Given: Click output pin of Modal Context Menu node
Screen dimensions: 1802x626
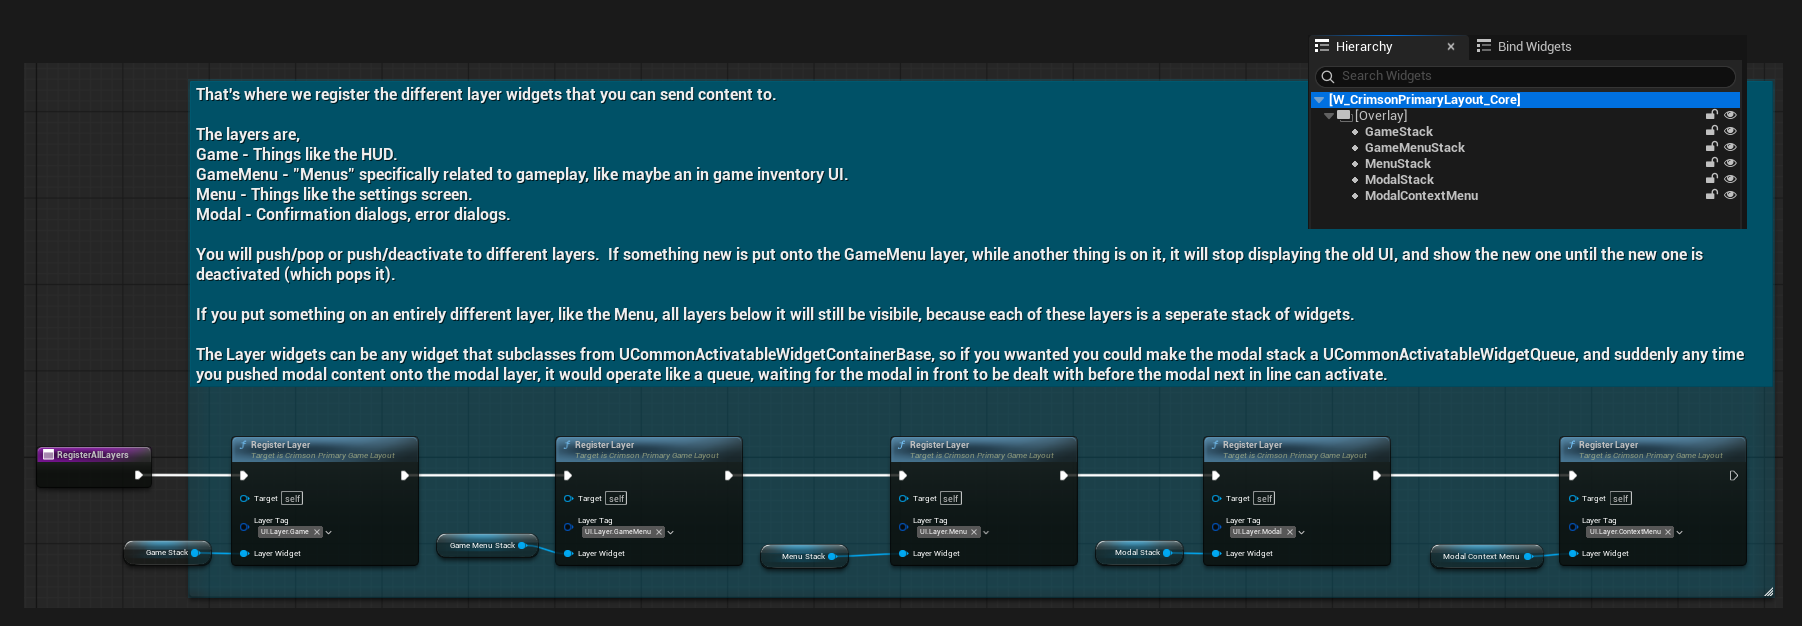Looking at the screenshot, I should (1529, 557).
